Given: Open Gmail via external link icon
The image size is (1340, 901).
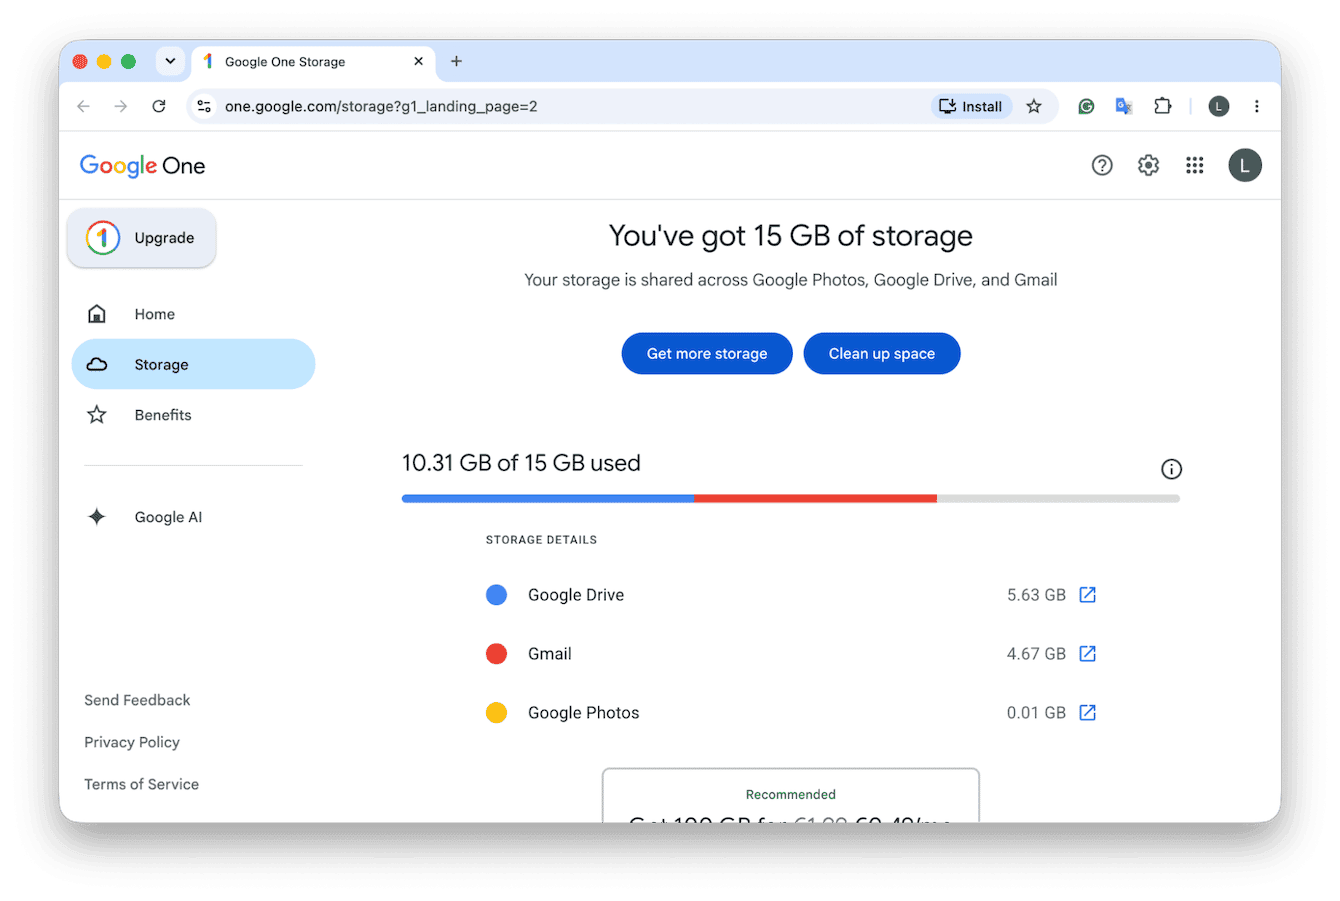Looking at the screenshot, I should [1088, 654].
